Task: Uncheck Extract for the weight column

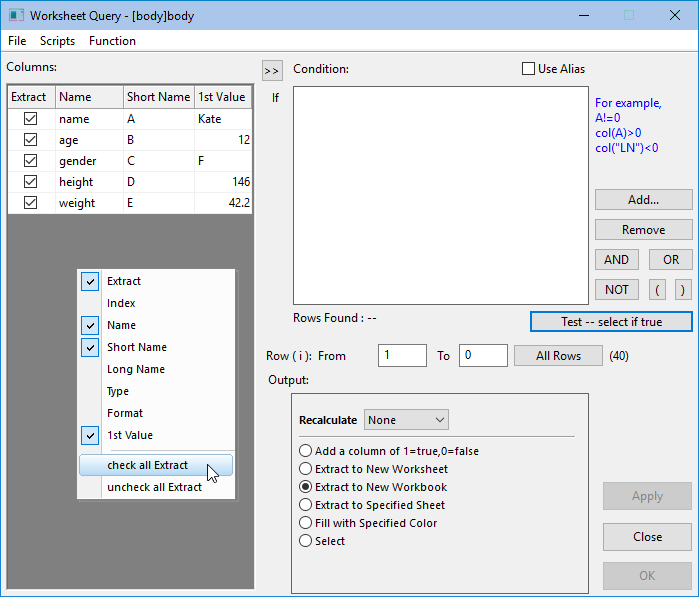Action: point(30,203)
